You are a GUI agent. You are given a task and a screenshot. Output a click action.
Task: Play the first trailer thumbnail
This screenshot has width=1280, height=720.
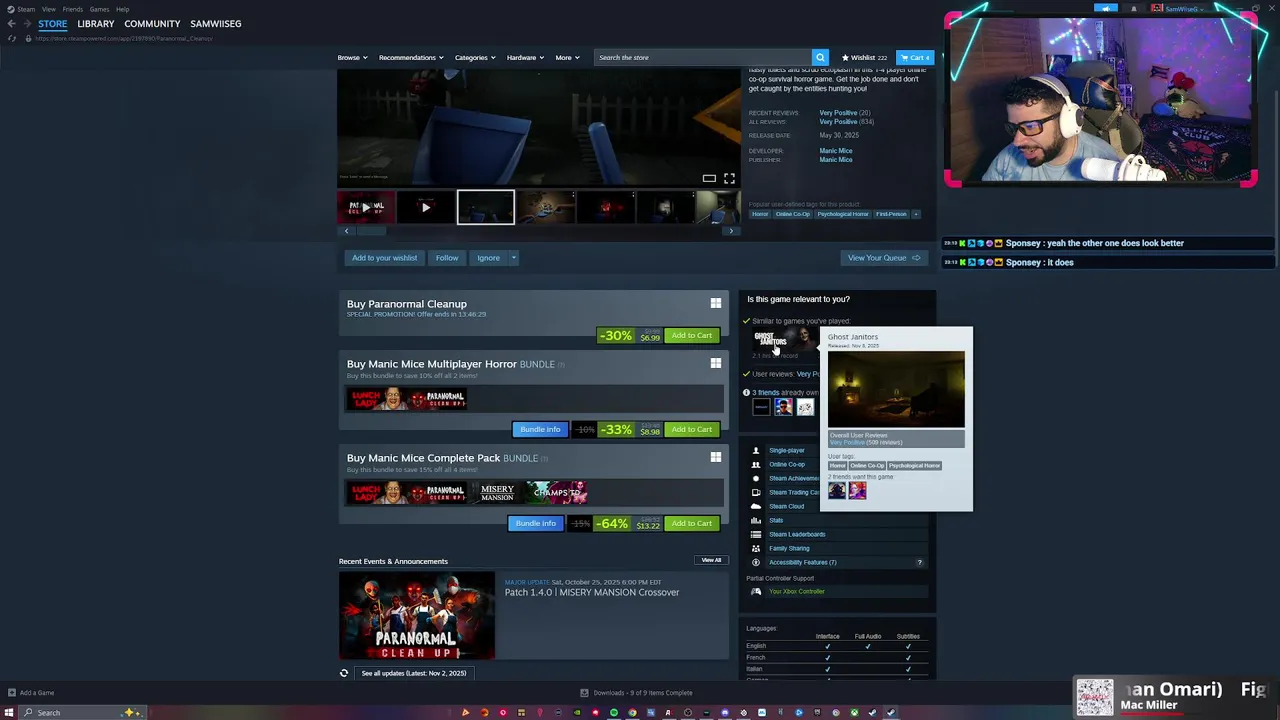pos(366,207)
